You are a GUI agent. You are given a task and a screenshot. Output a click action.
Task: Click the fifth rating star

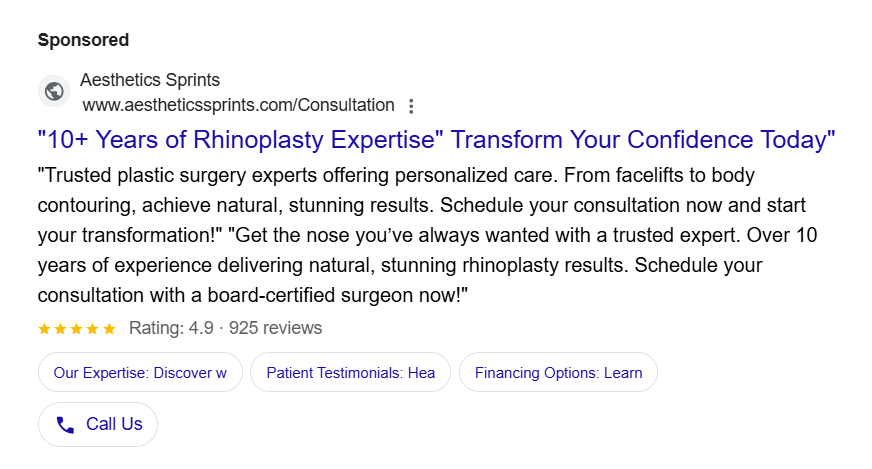110,329
